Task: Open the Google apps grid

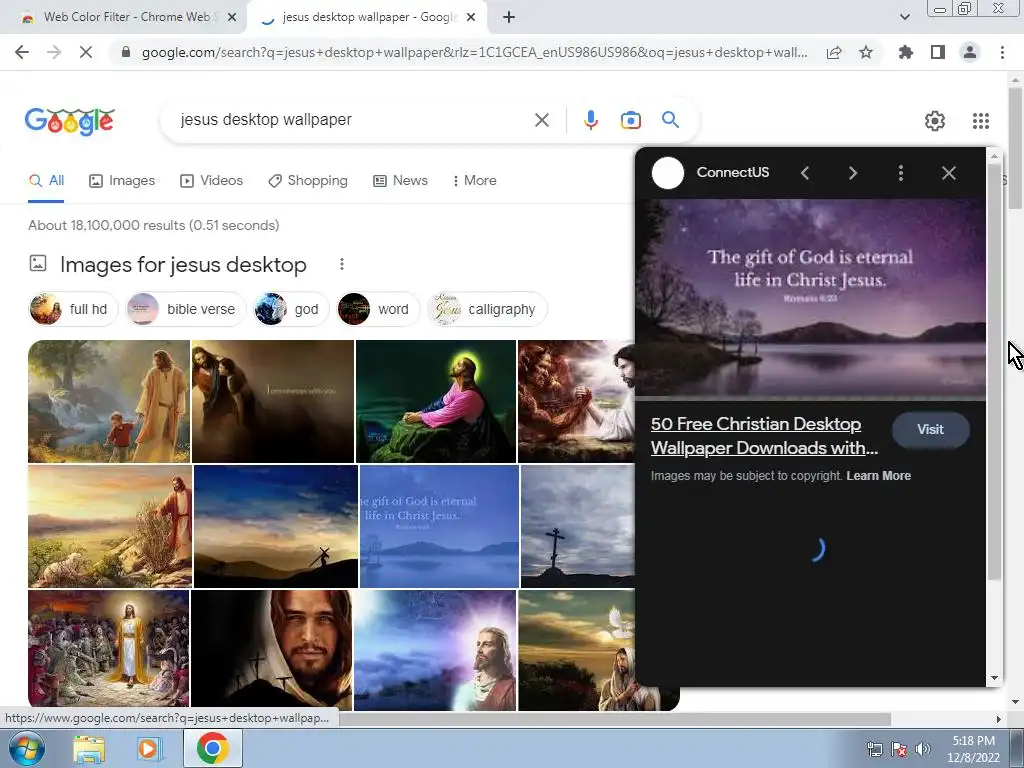Action: click(x=981, y=121)
